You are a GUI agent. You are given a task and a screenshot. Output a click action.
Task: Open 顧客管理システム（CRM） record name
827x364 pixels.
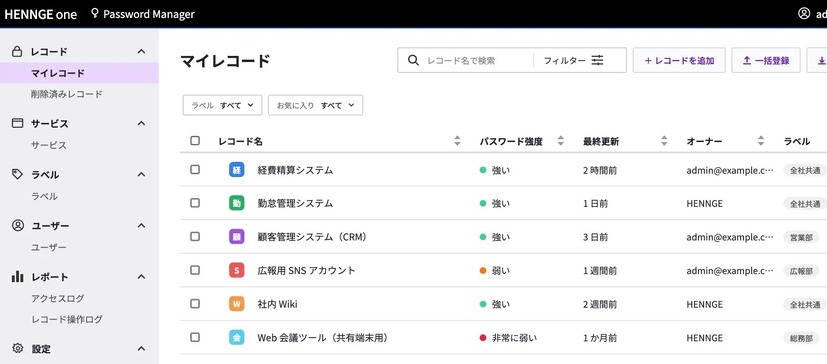[x=312, y=237]
